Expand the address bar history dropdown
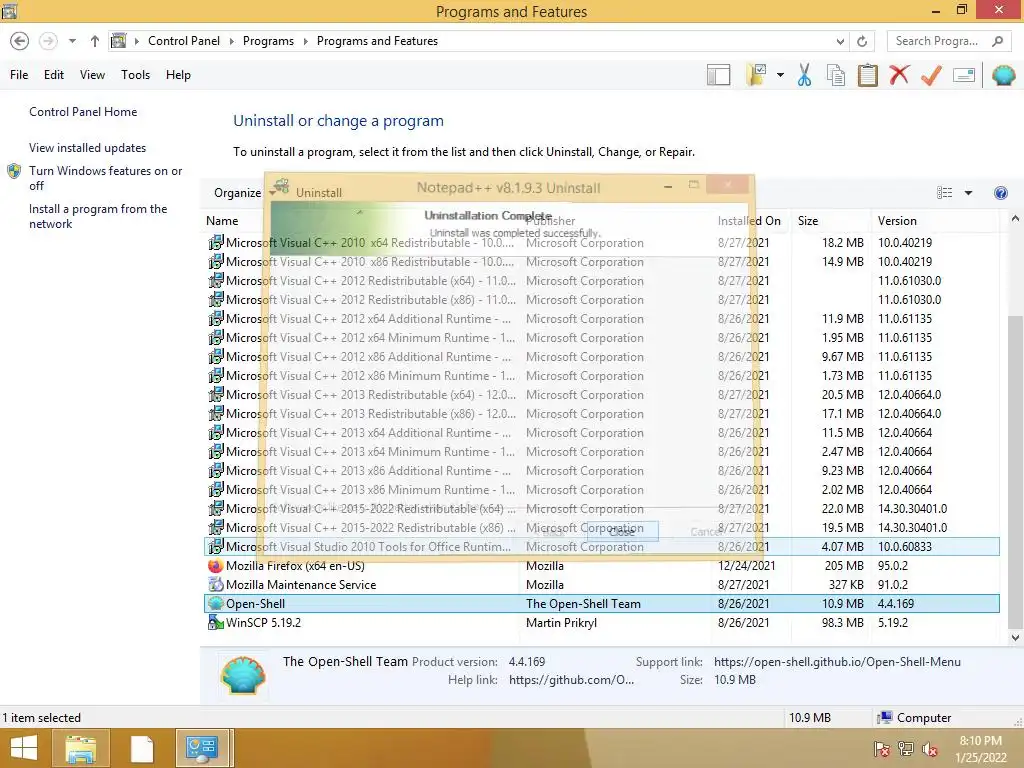Image resolution: width=1024 pixels, height=768 pixels. 840,41
